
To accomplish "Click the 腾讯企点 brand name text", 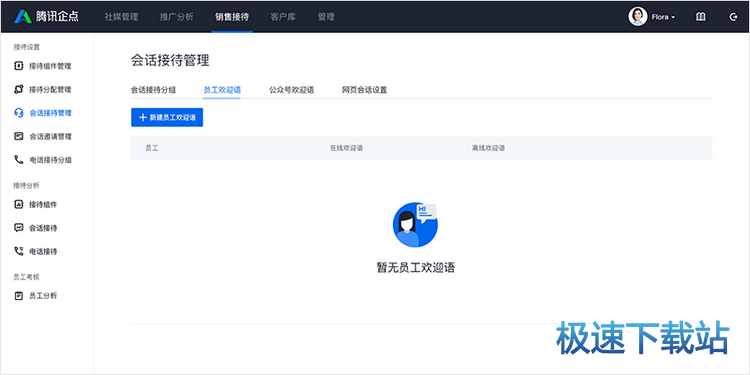I will point(57,17).
